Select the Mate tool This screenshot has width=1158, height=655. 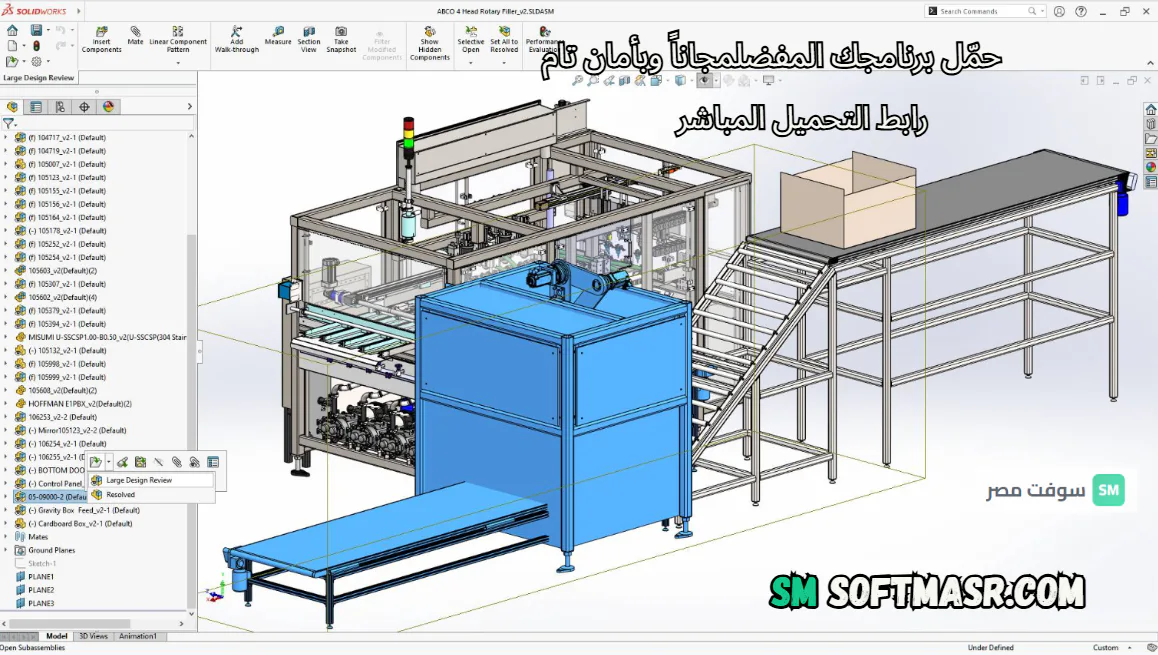[x=135, y=35]
